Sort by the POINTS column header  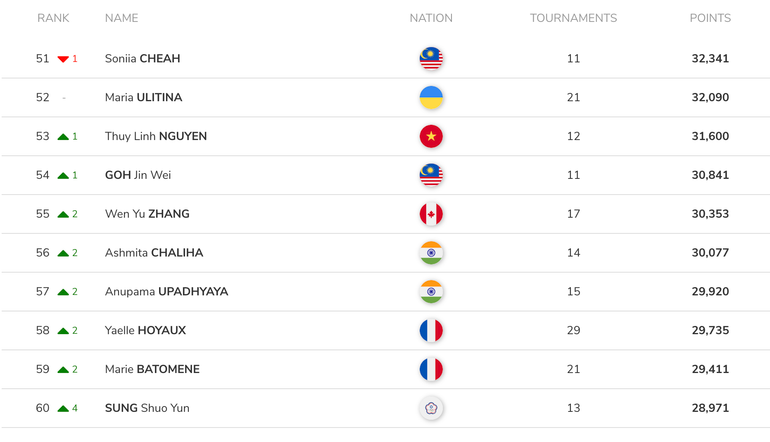[710, 18]
